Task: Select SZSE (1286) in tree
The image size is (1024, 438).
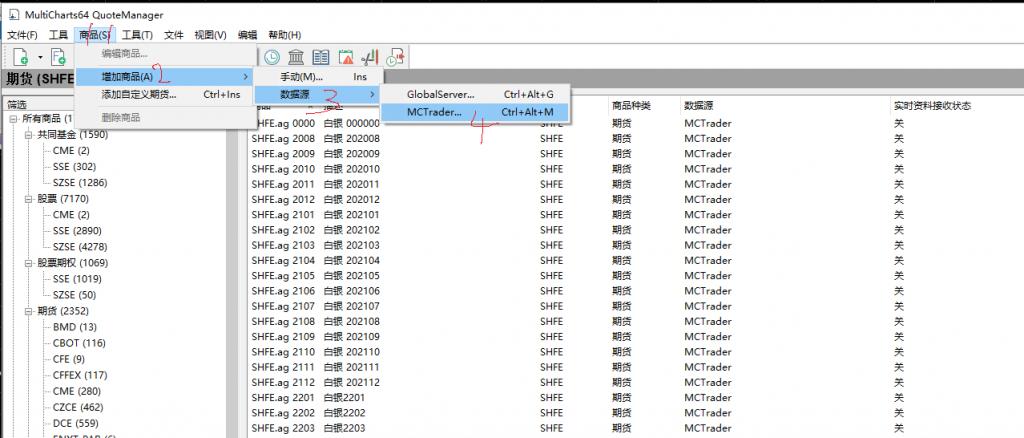Action: [x=80, y=183]
